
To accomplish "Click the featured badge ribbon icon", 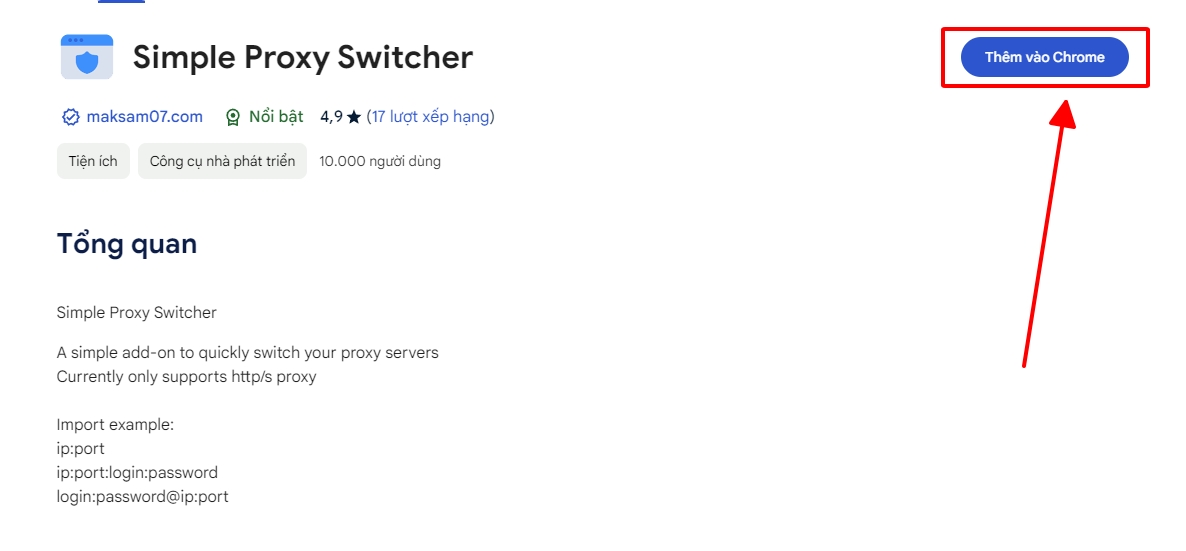I will (233, 117).
